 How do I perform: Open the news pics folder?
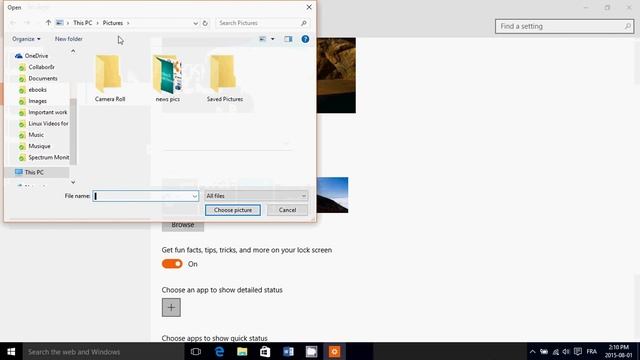pos(167,78)
